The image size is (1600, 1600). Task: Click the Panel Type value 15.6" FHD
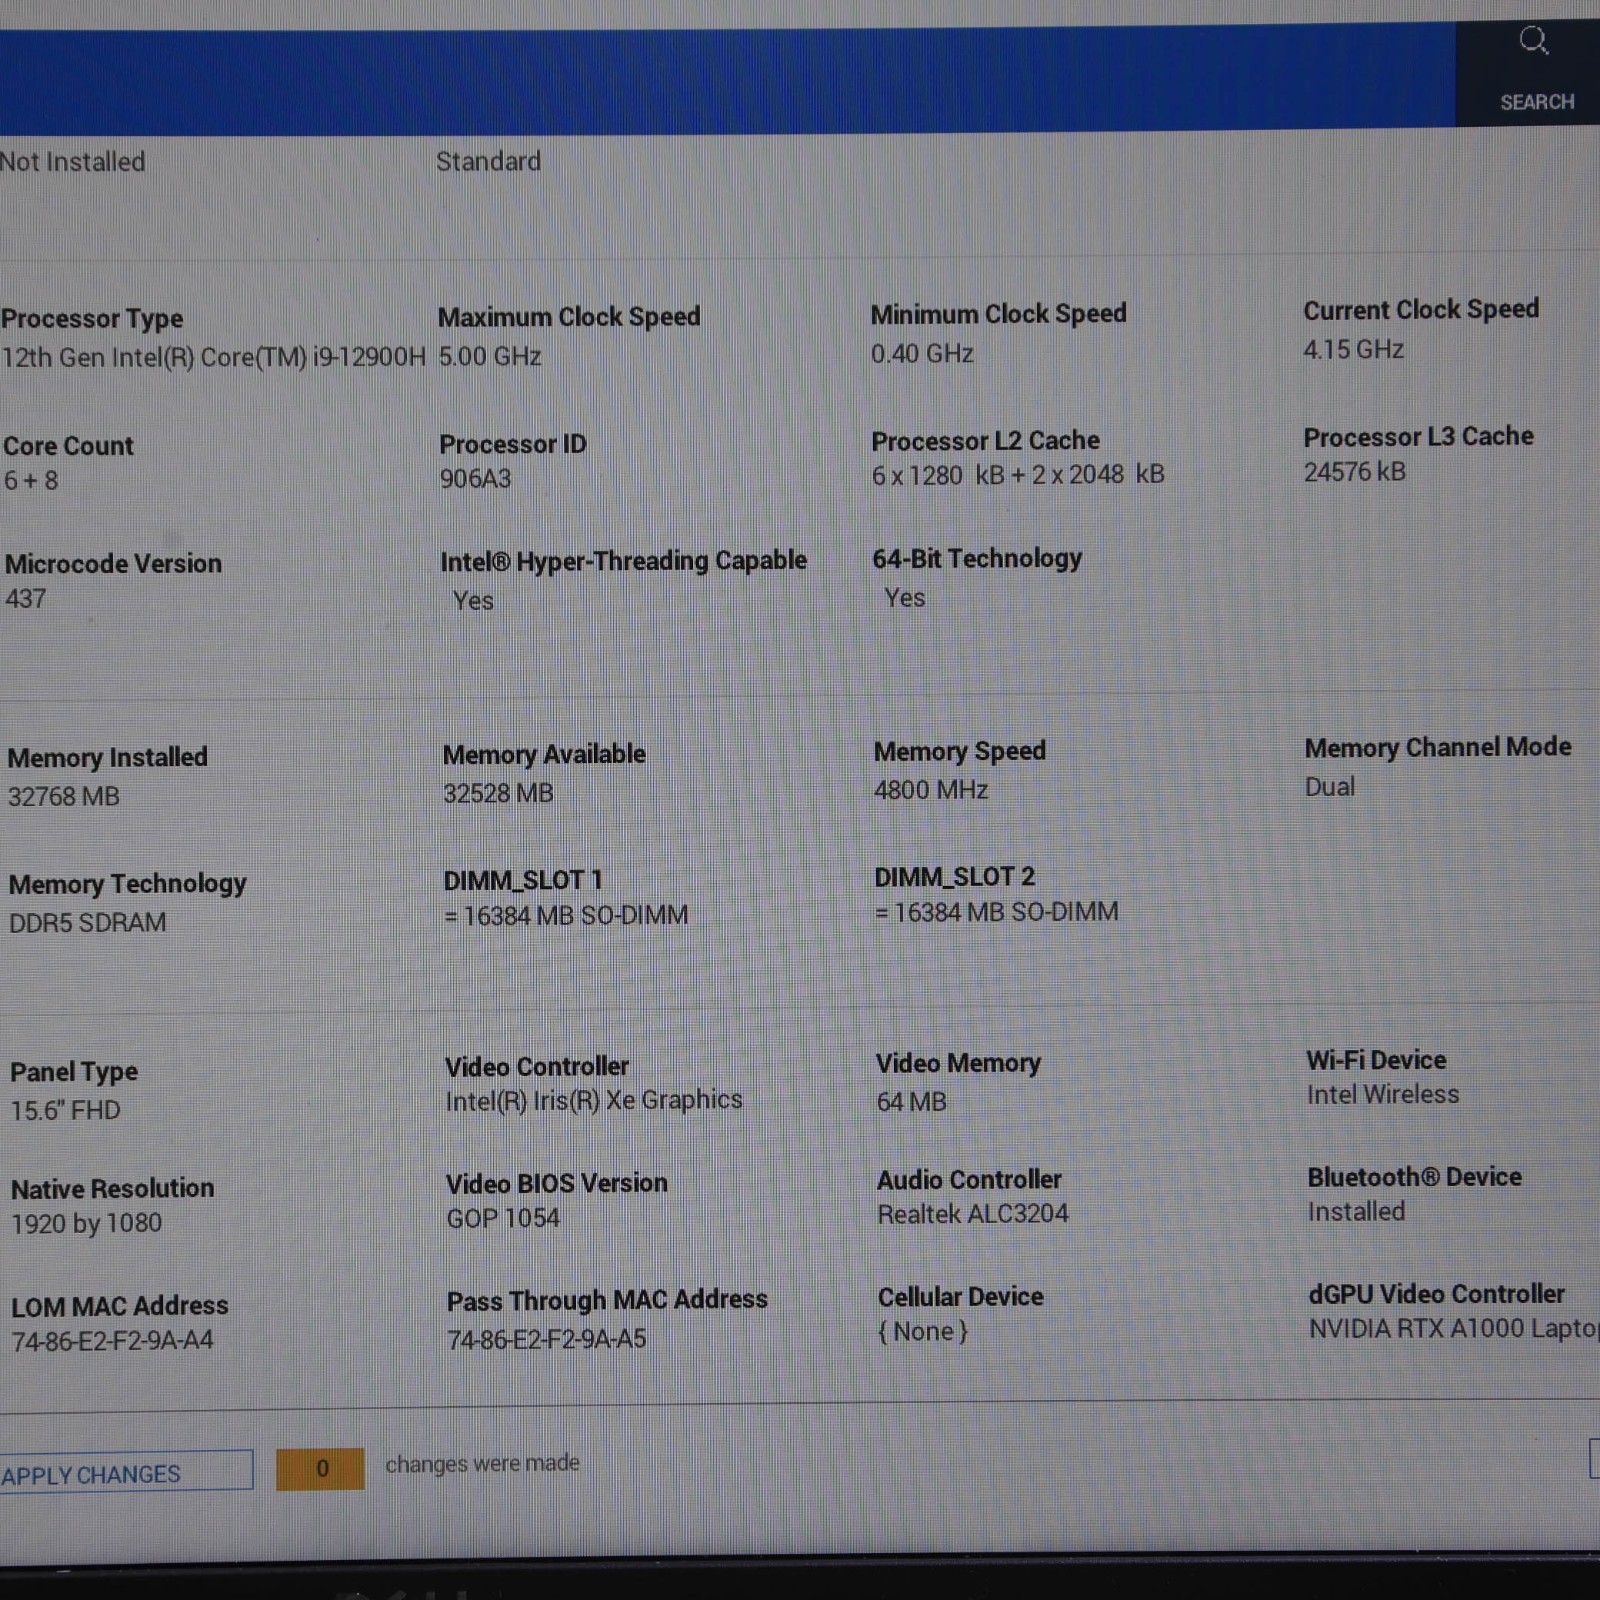66,1110
